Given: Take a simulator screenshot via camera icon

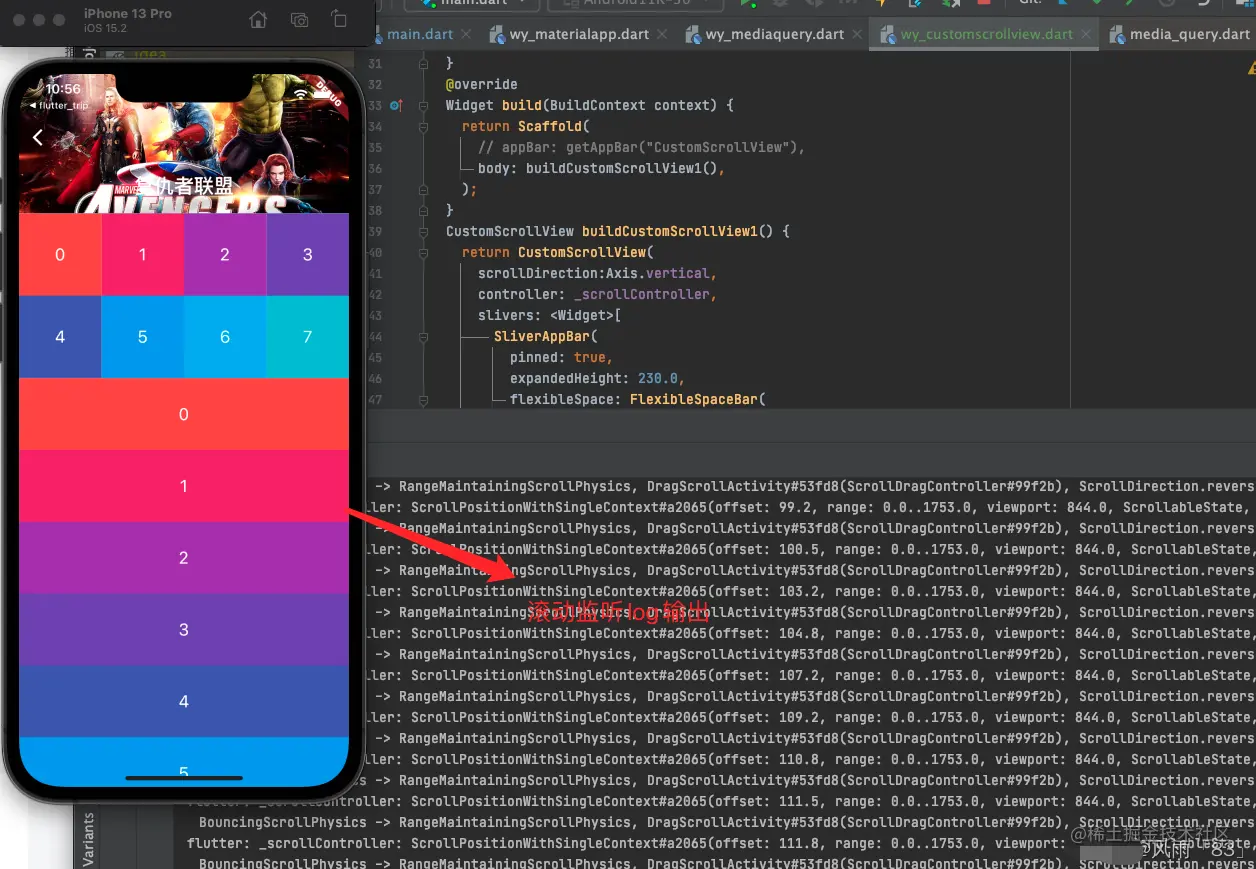Looking at the screenshot, I should pyautogui.click(x=299, y=20).
